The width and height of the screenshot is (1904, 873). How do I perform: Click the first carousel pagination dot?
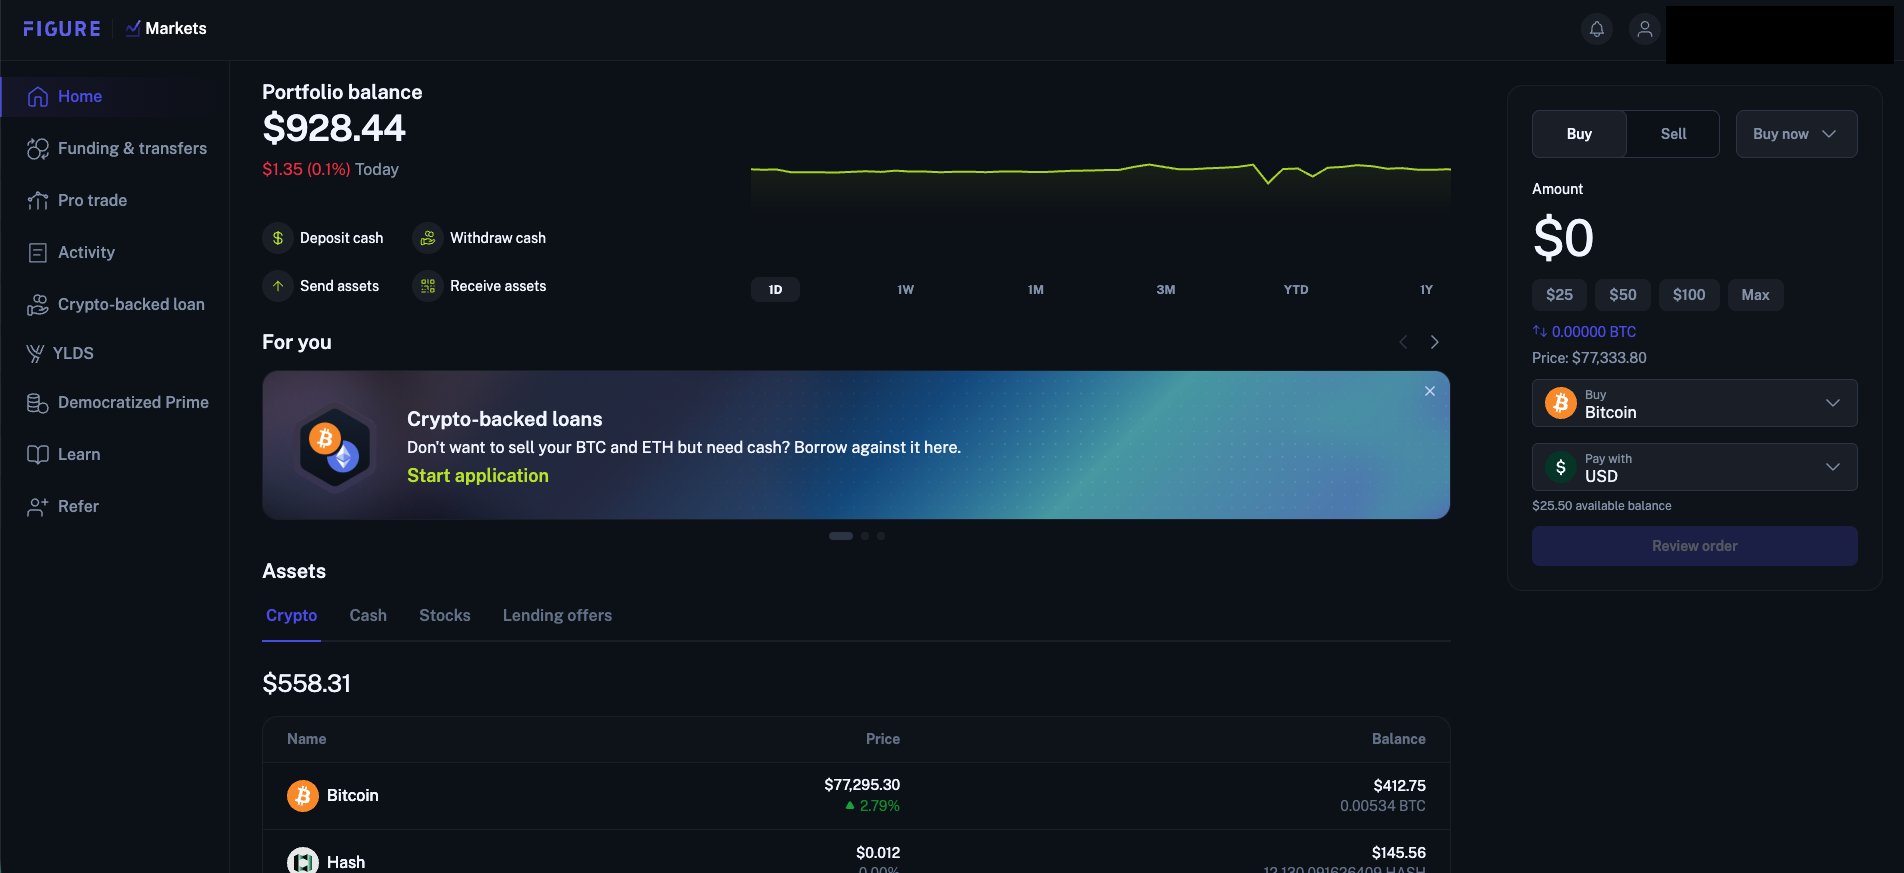[x=841, y=536]
